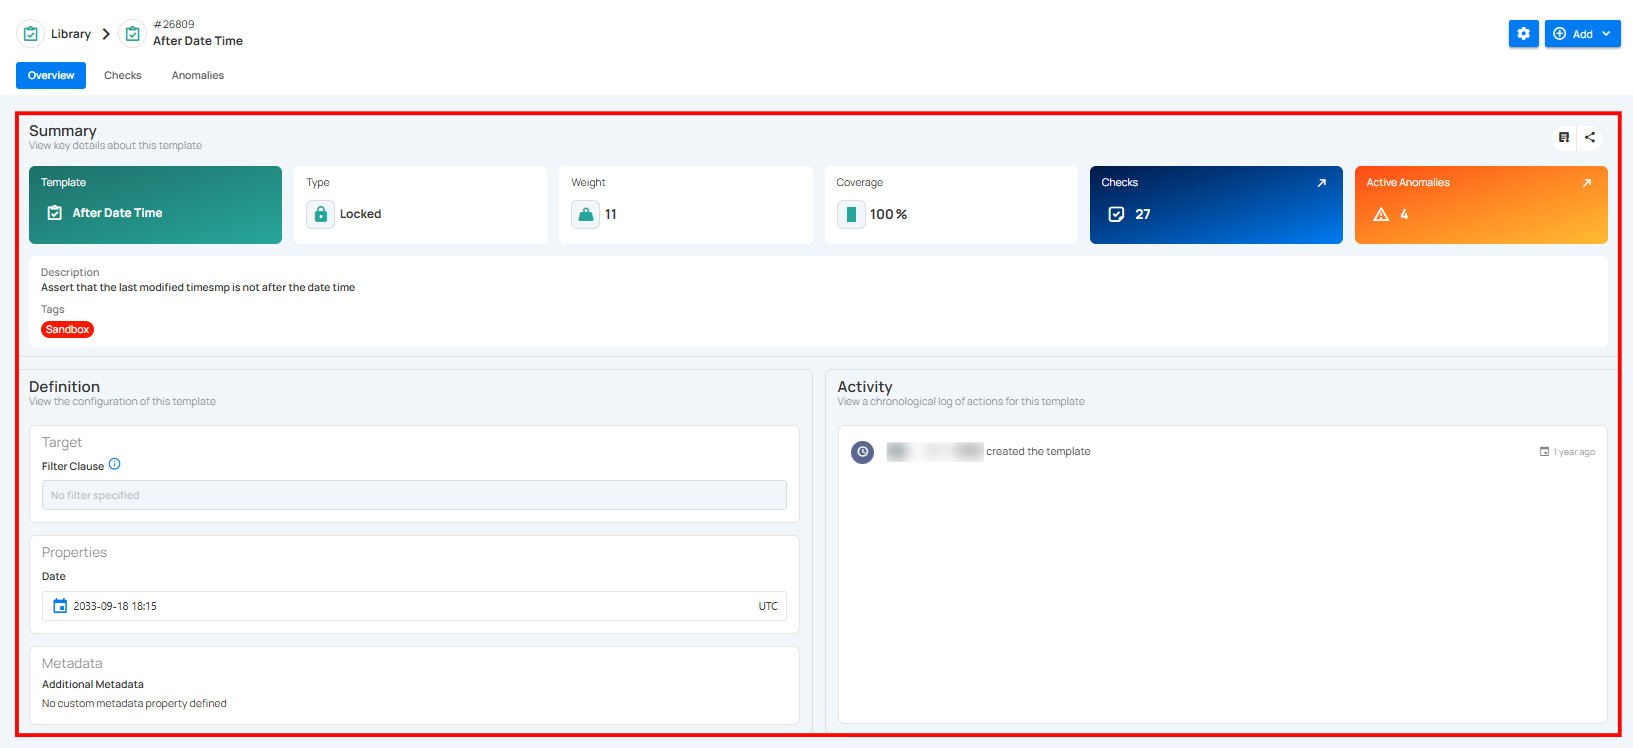Viewport: 1633px width, 748px height.
Task: Click the breadcrumb chevron separator
Action: coord(106,34)
